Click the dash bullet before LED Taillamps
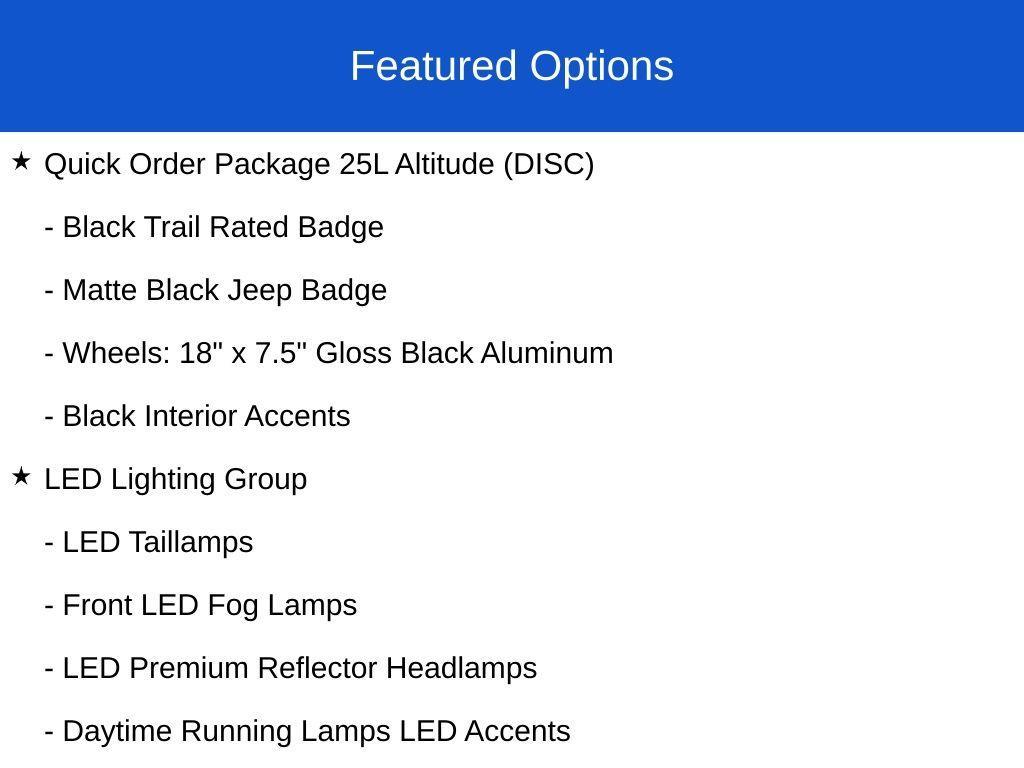1024x768 pixels. tap(49, 542)
